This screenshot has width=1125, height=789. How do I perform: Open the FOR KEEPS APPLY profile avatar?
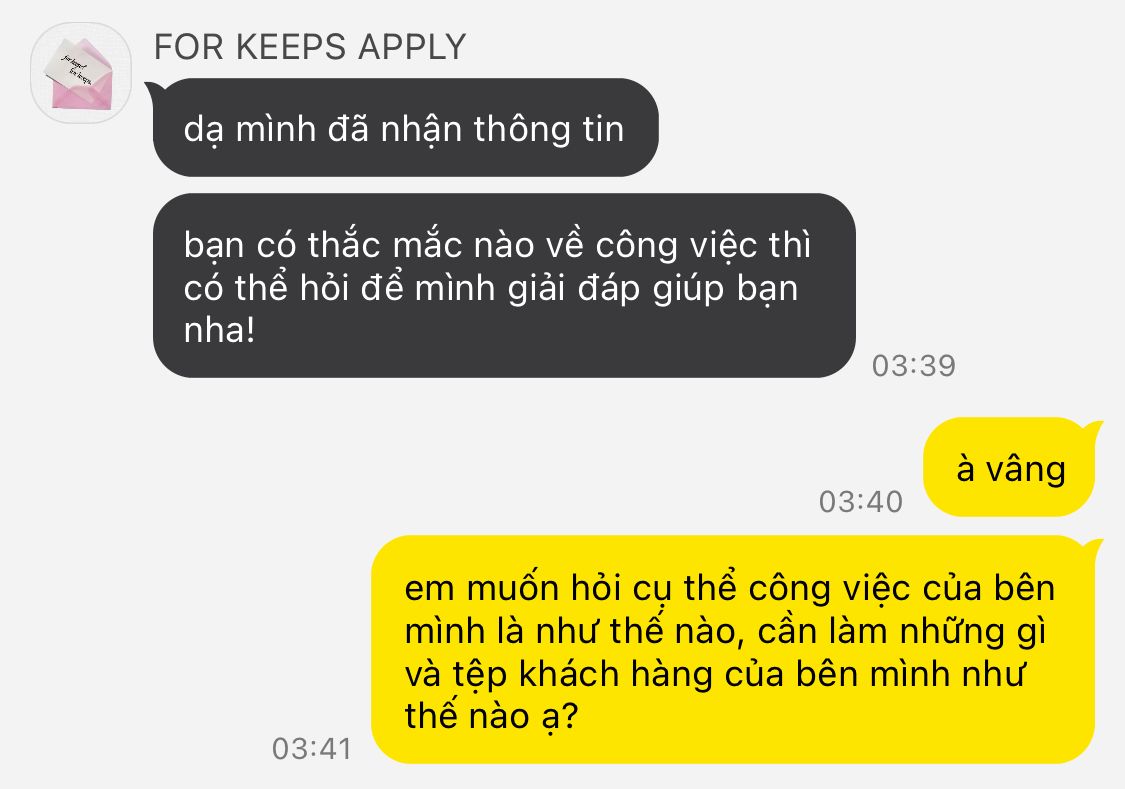point(81,73)
